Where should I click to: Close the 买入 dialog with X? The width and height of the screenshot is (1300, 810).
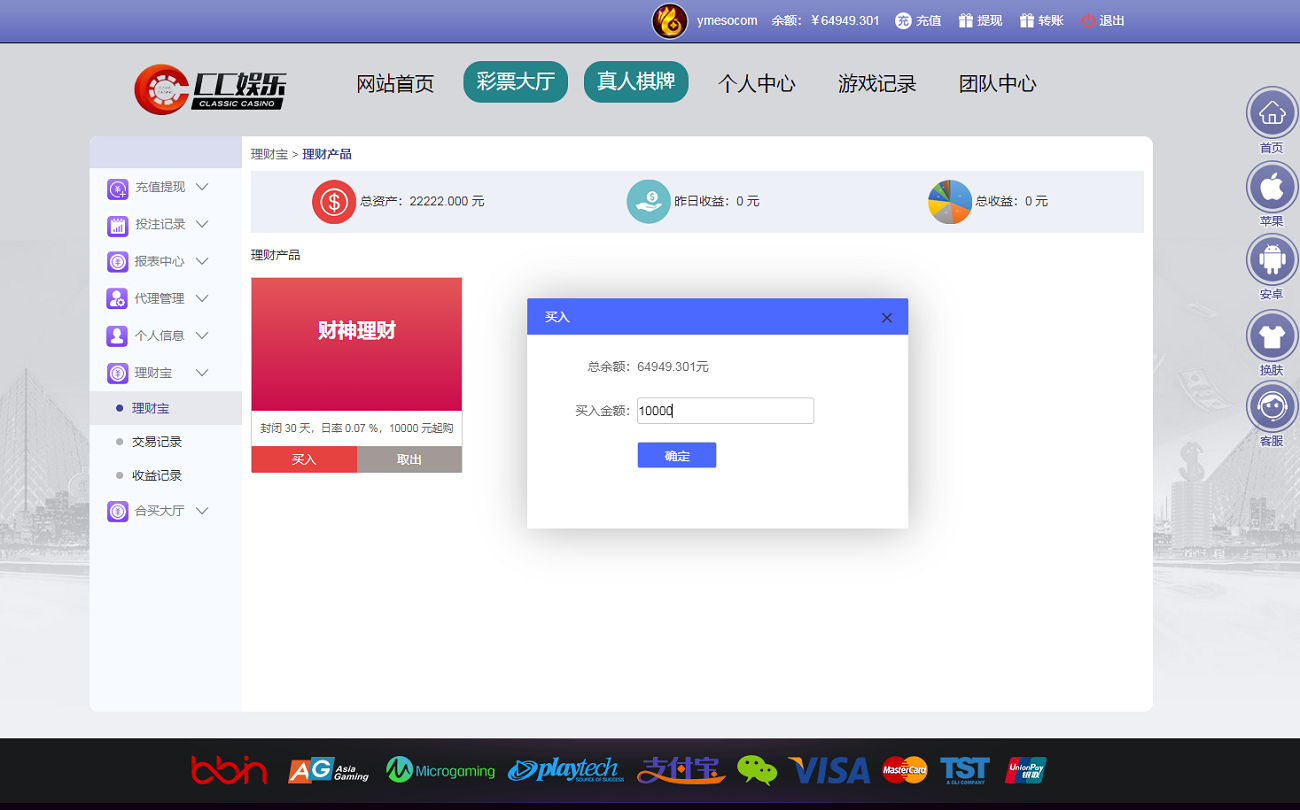tap(887, 318)
